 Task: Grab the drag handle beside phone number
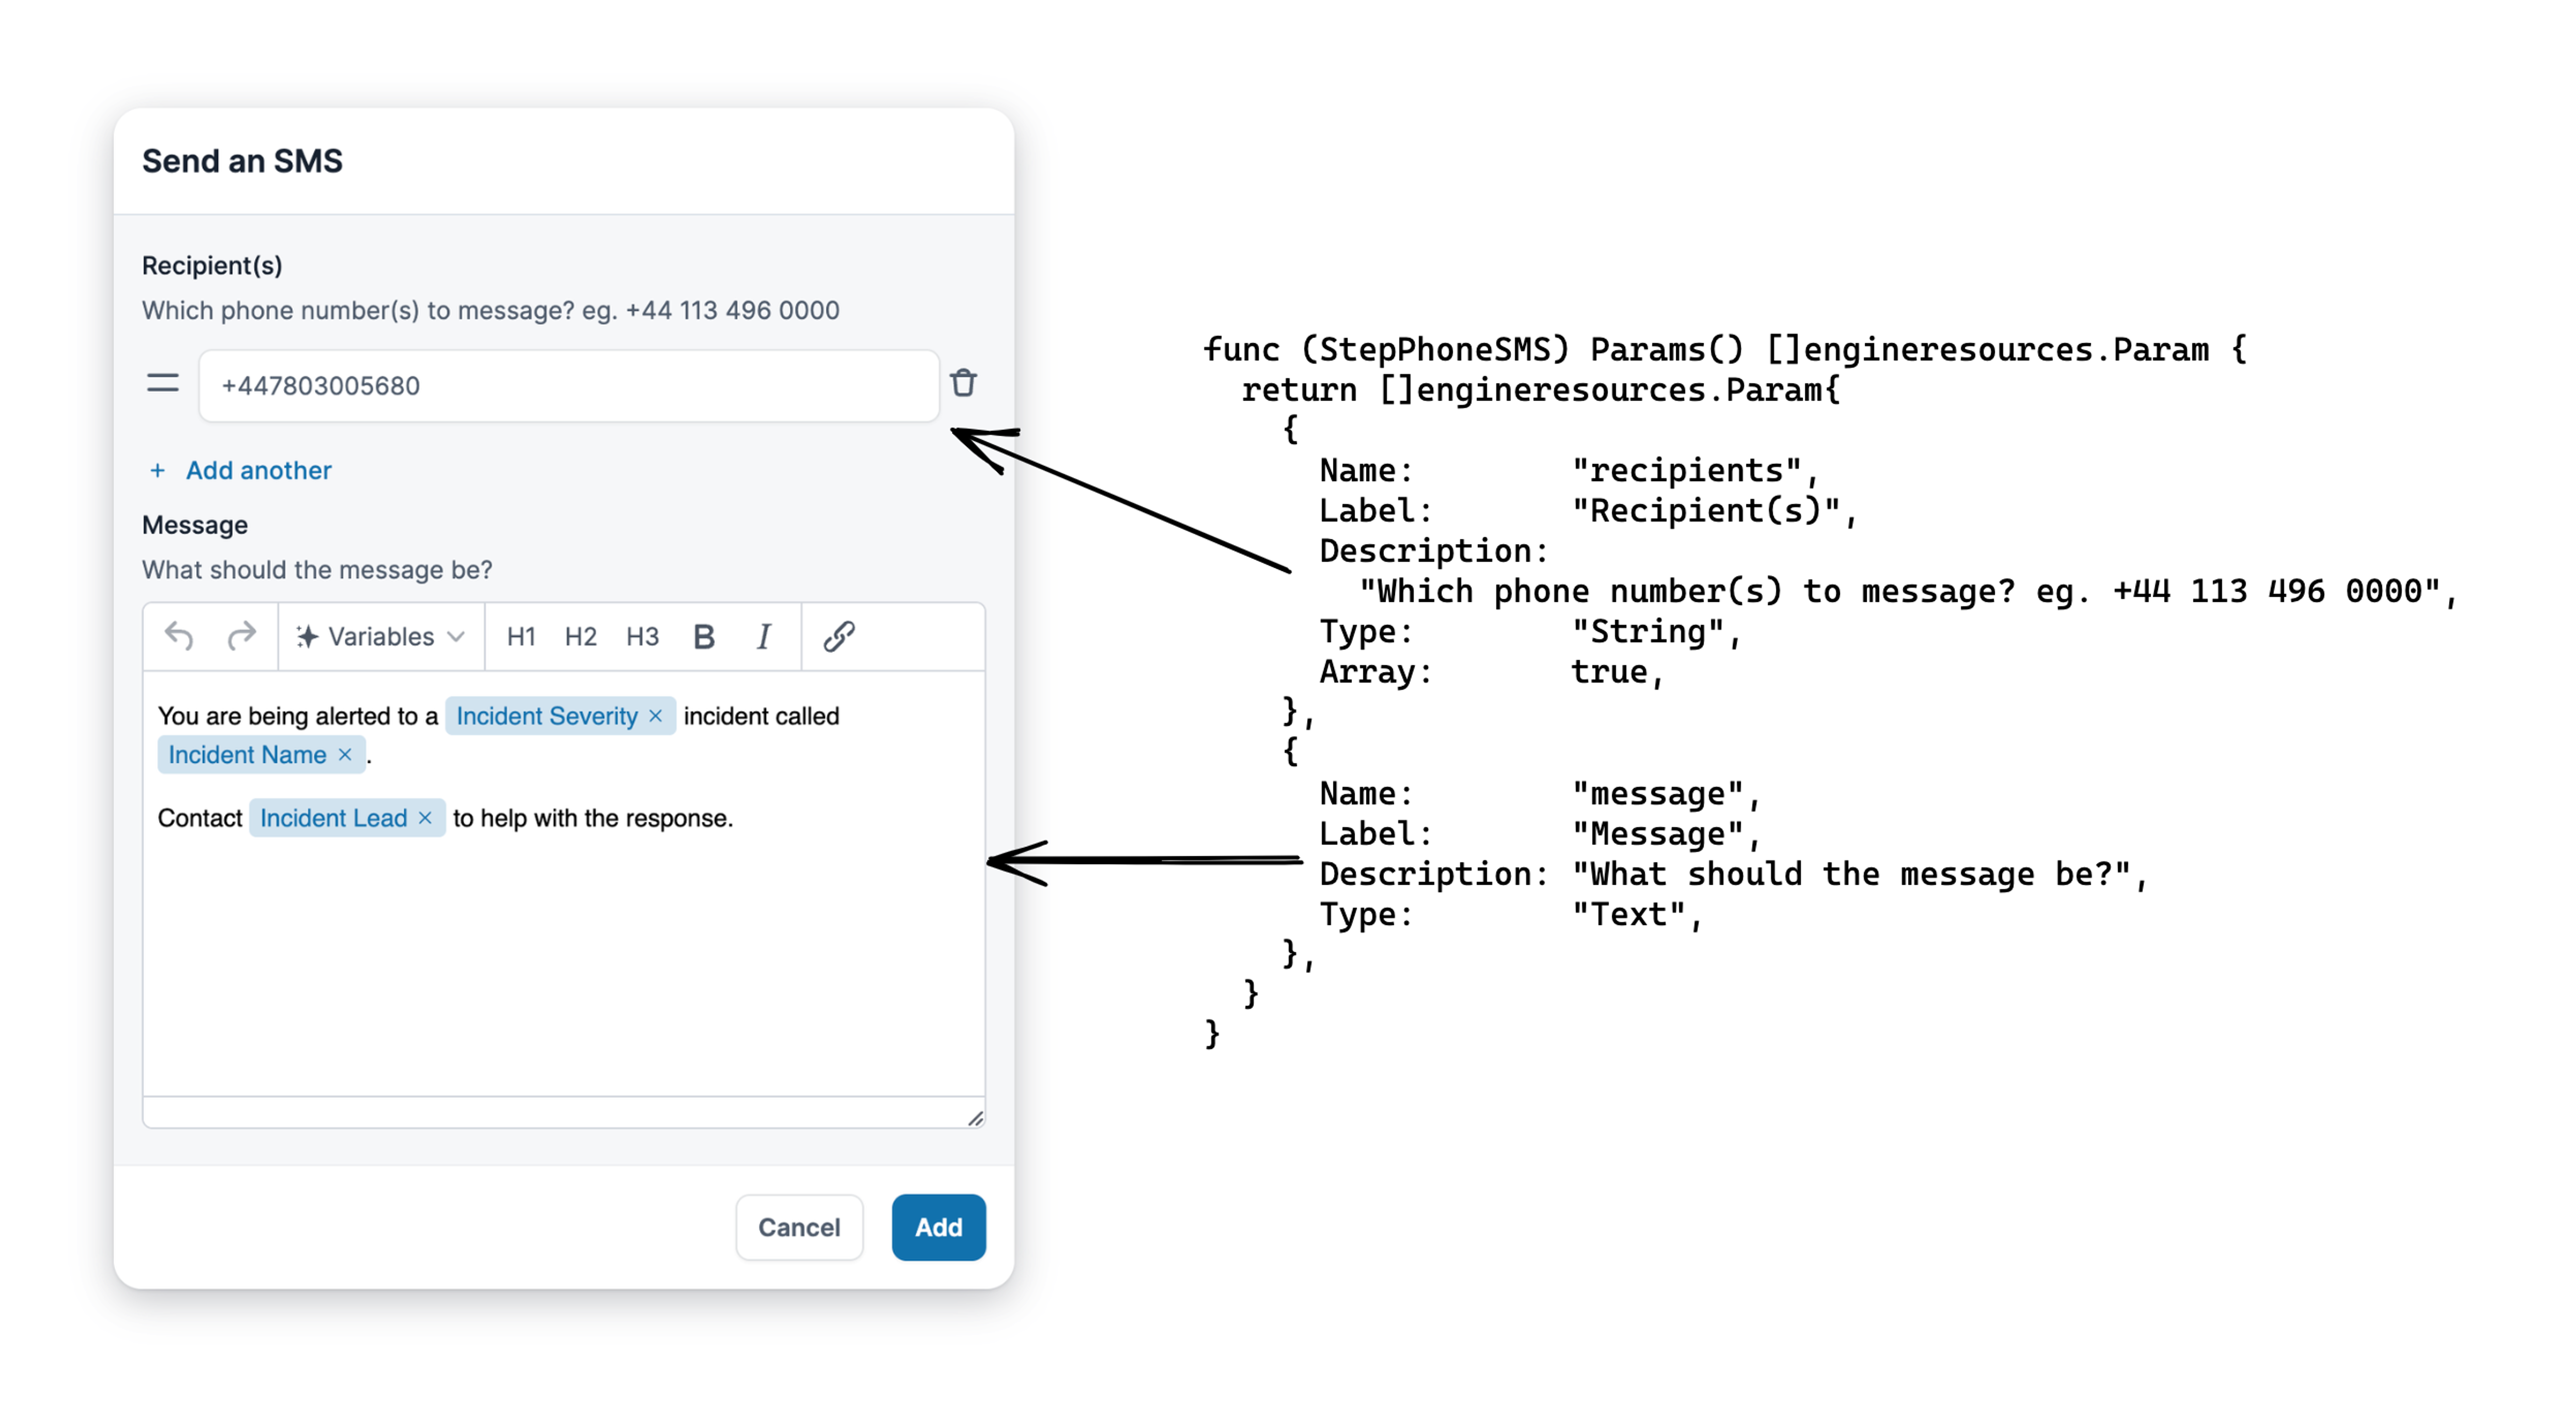click(163, 384)
